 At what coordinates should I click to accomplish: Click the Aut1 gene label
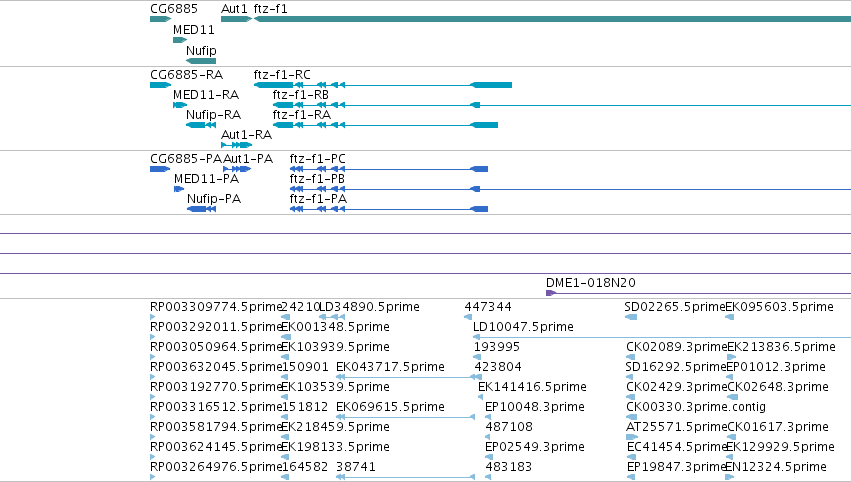[234, 9]
